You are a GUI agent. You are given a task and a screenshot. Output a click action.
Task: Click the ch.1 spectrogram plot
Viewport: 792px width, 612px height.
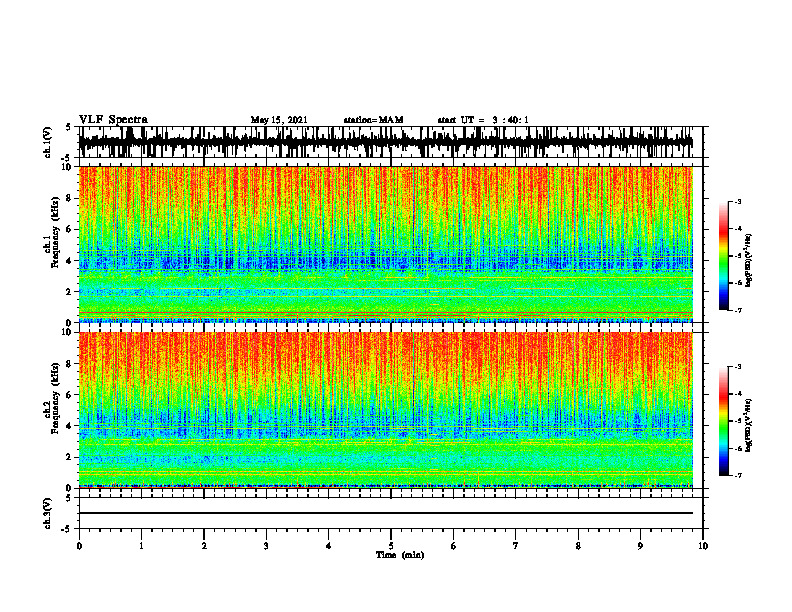[385, 244]
